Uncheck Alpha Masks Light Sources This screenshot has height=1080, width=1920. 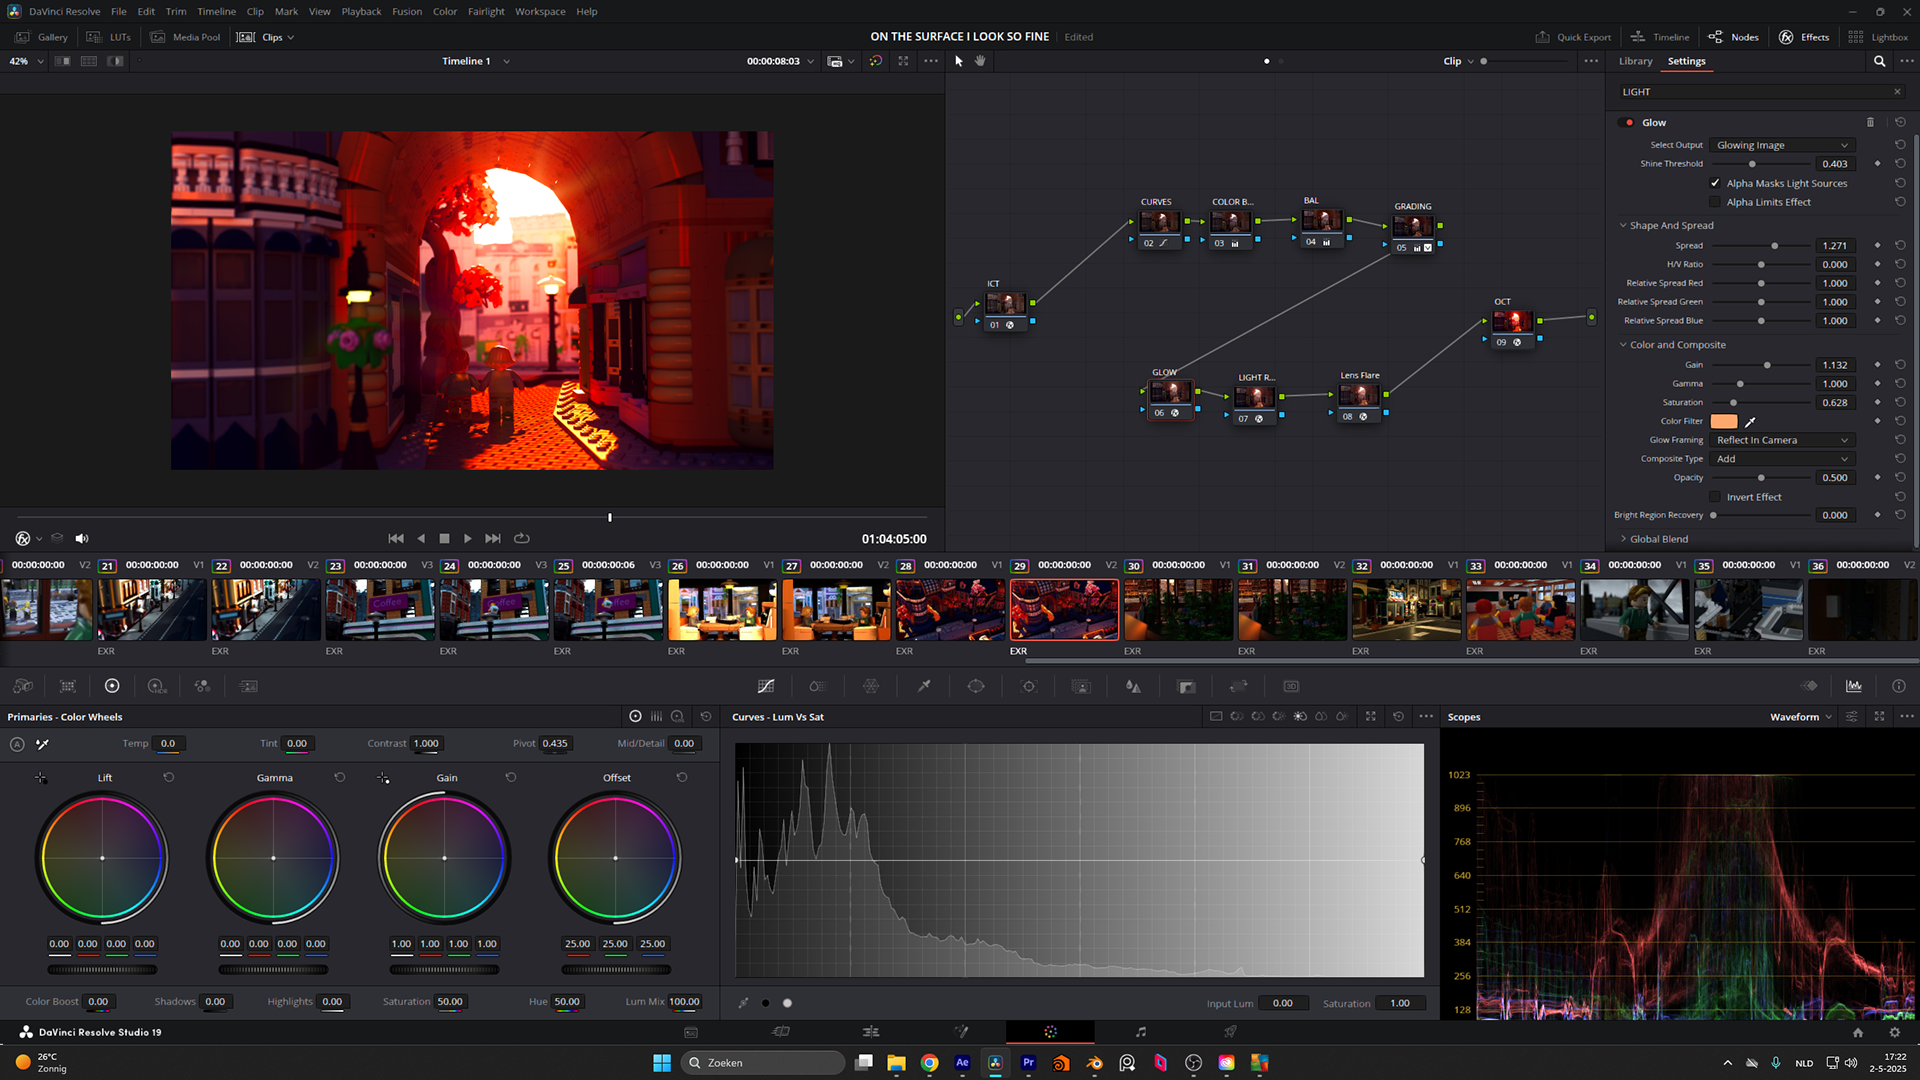coord(1715,183)
